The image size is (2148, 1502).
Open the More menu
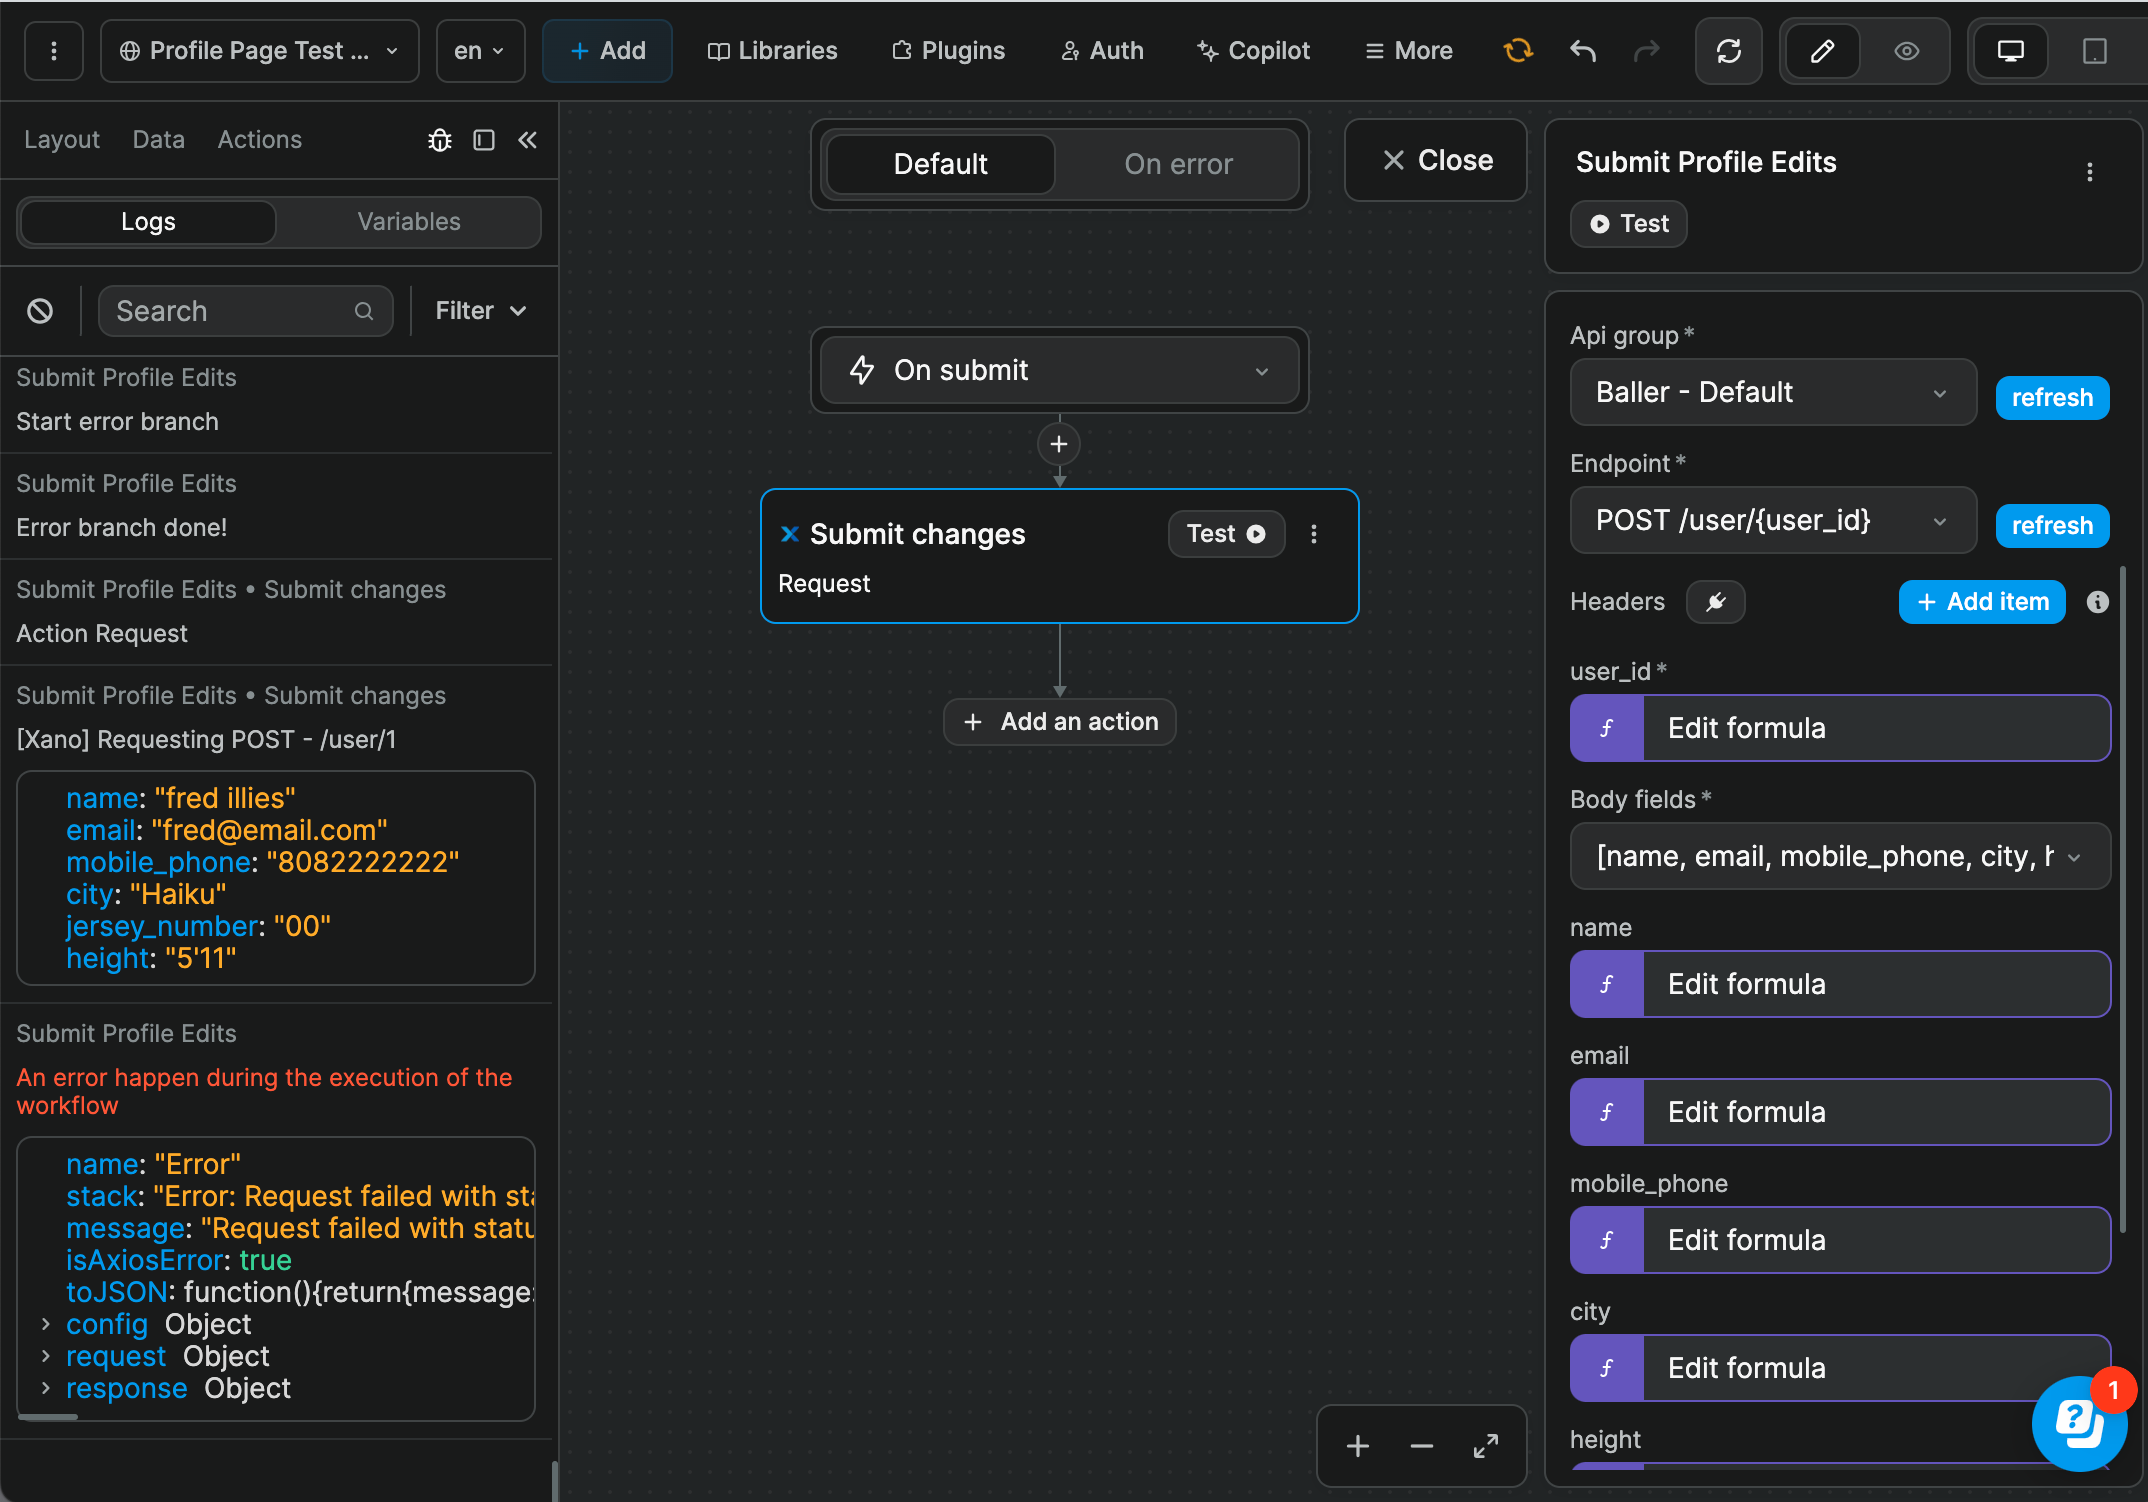1409,51
